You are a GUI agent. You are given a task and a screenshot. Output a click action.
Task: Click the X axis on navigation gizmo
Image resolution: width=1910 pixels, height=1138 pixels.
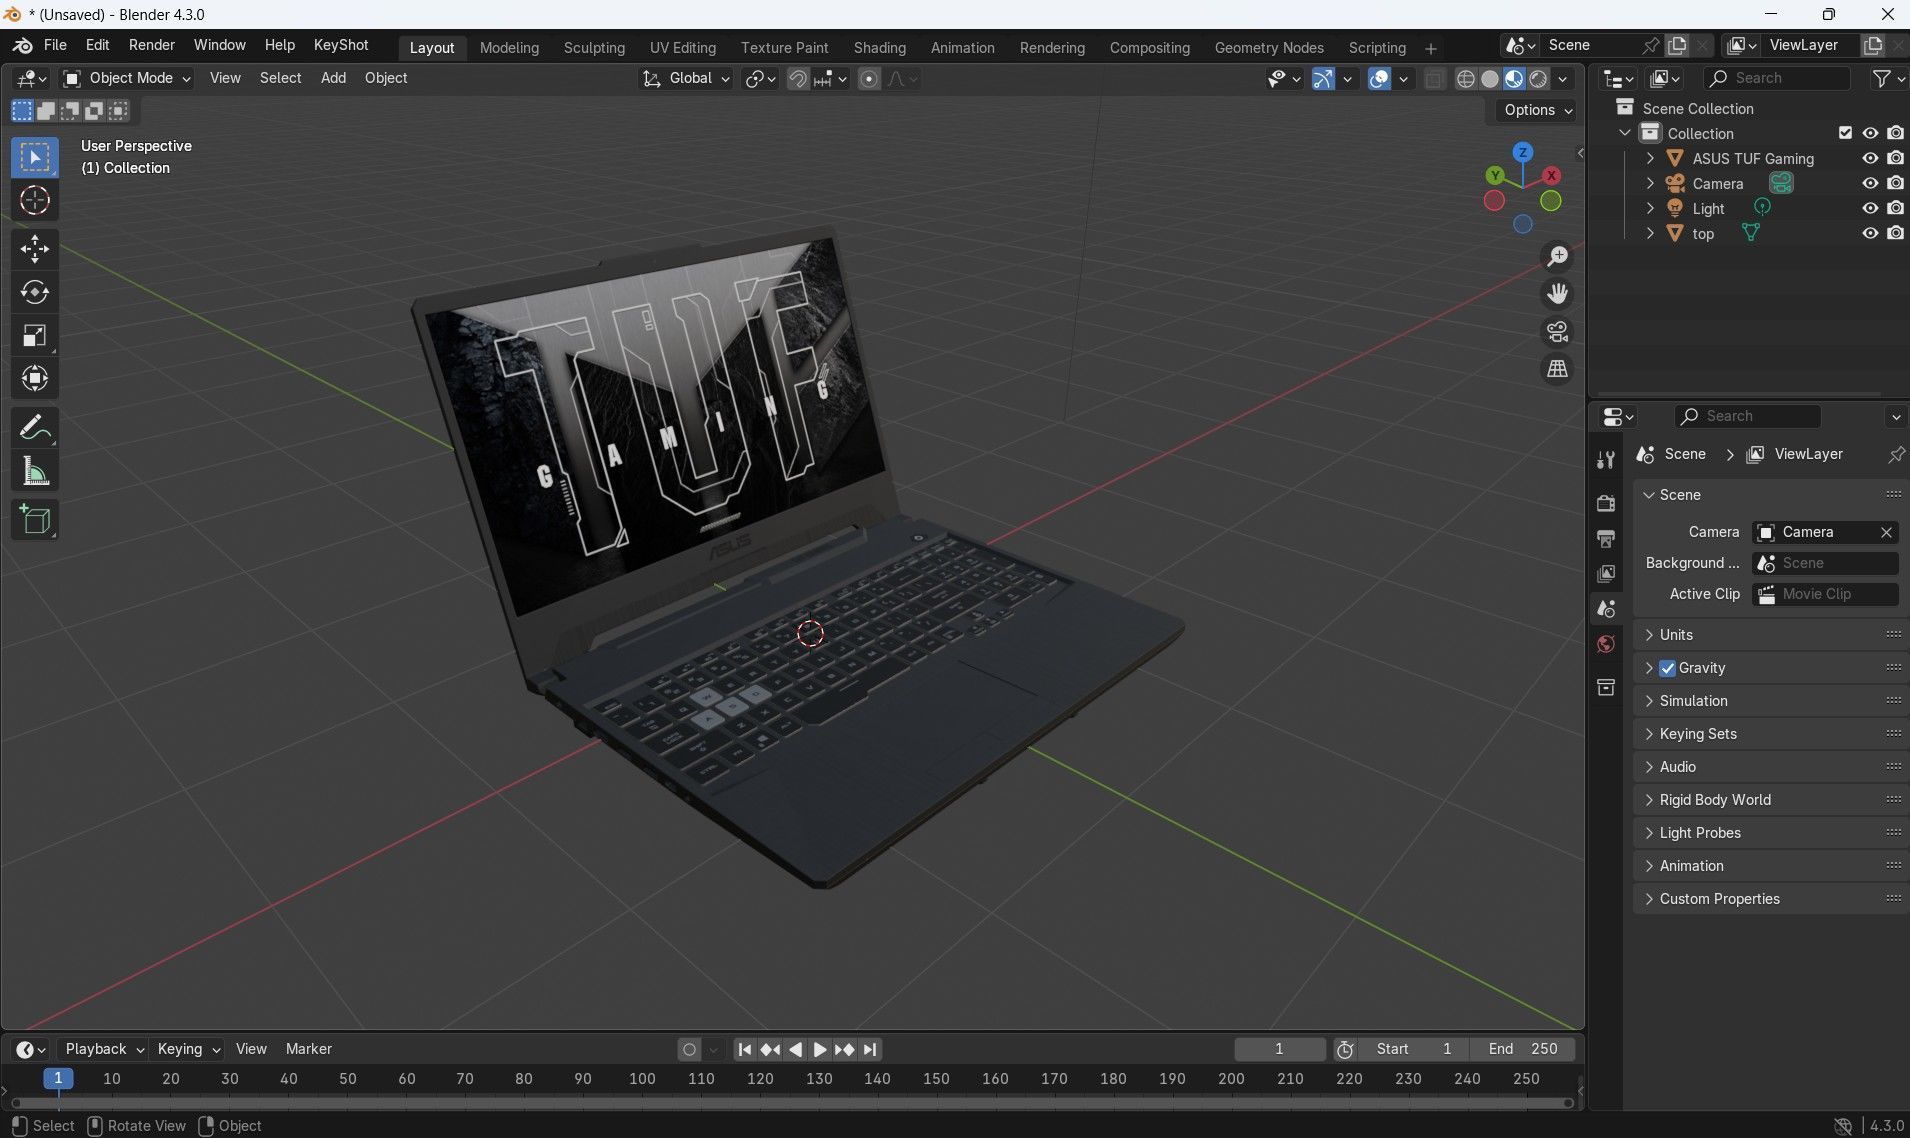pyautogui.click(x=1551, y=175)
